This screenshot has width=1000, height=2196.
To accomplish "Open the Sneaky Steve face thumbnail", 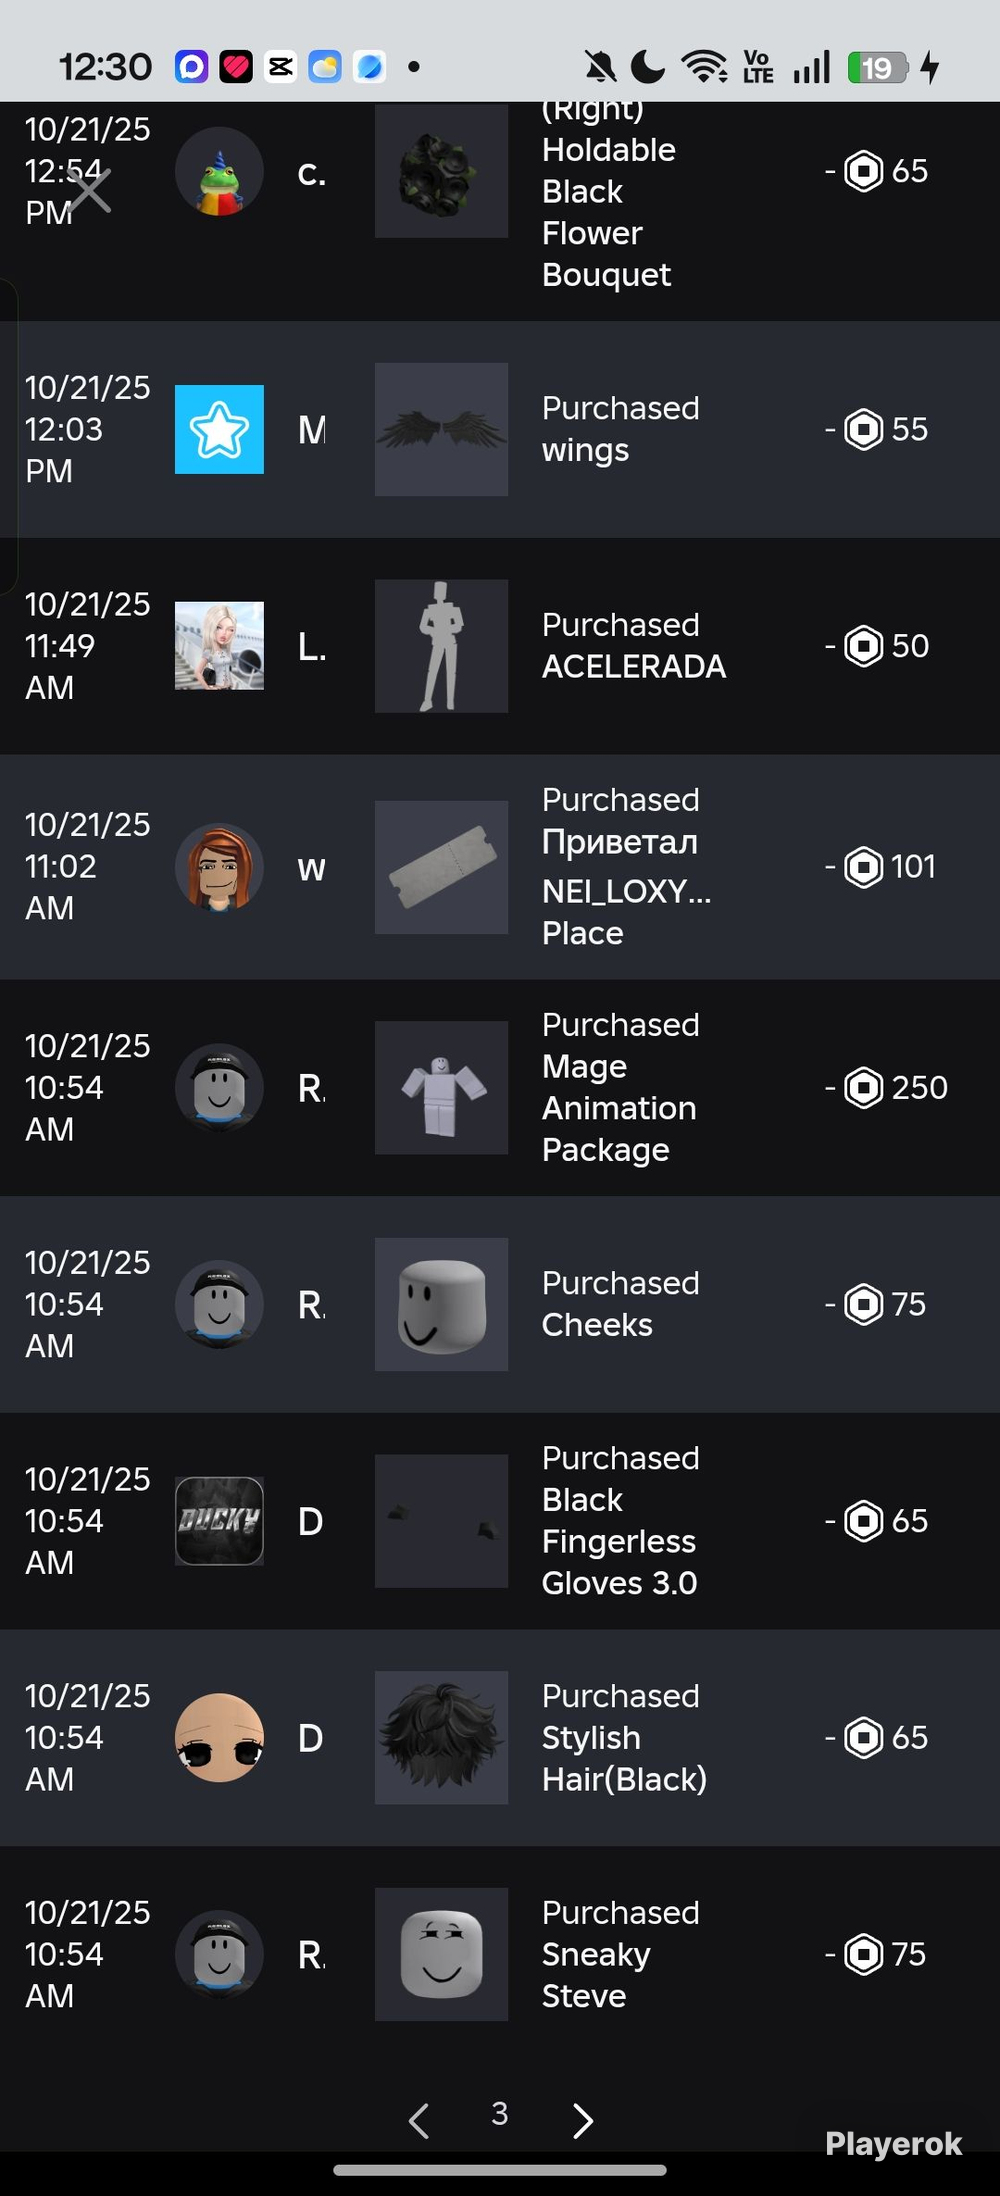I will [441, 1954].
